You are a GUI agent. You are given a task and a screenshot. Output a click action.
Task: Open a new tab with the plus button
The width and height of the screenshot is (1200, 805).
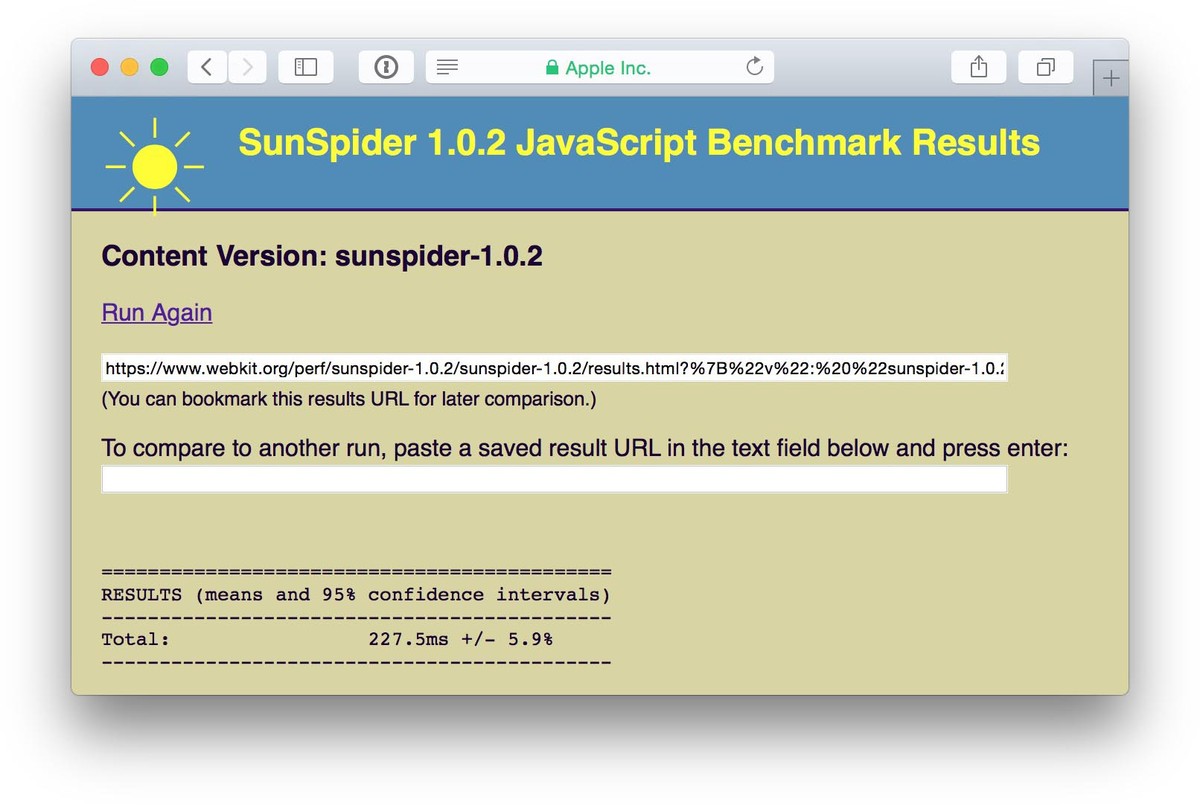click(x=1111, y=79)
